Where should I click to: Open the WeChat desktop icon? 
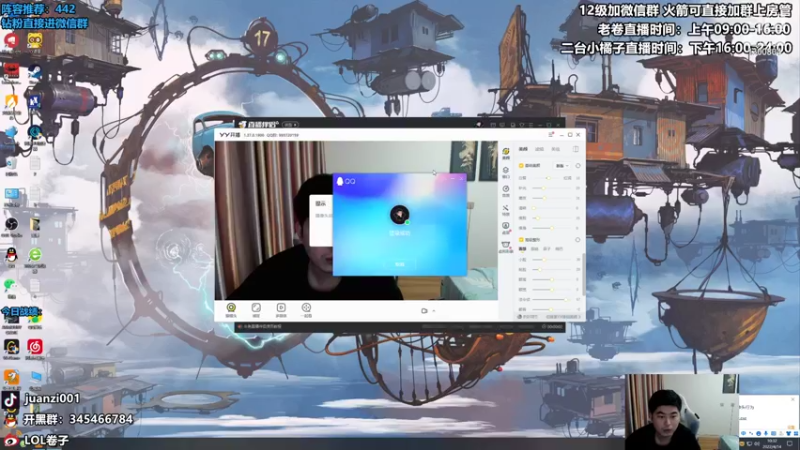tap(11, 286)
